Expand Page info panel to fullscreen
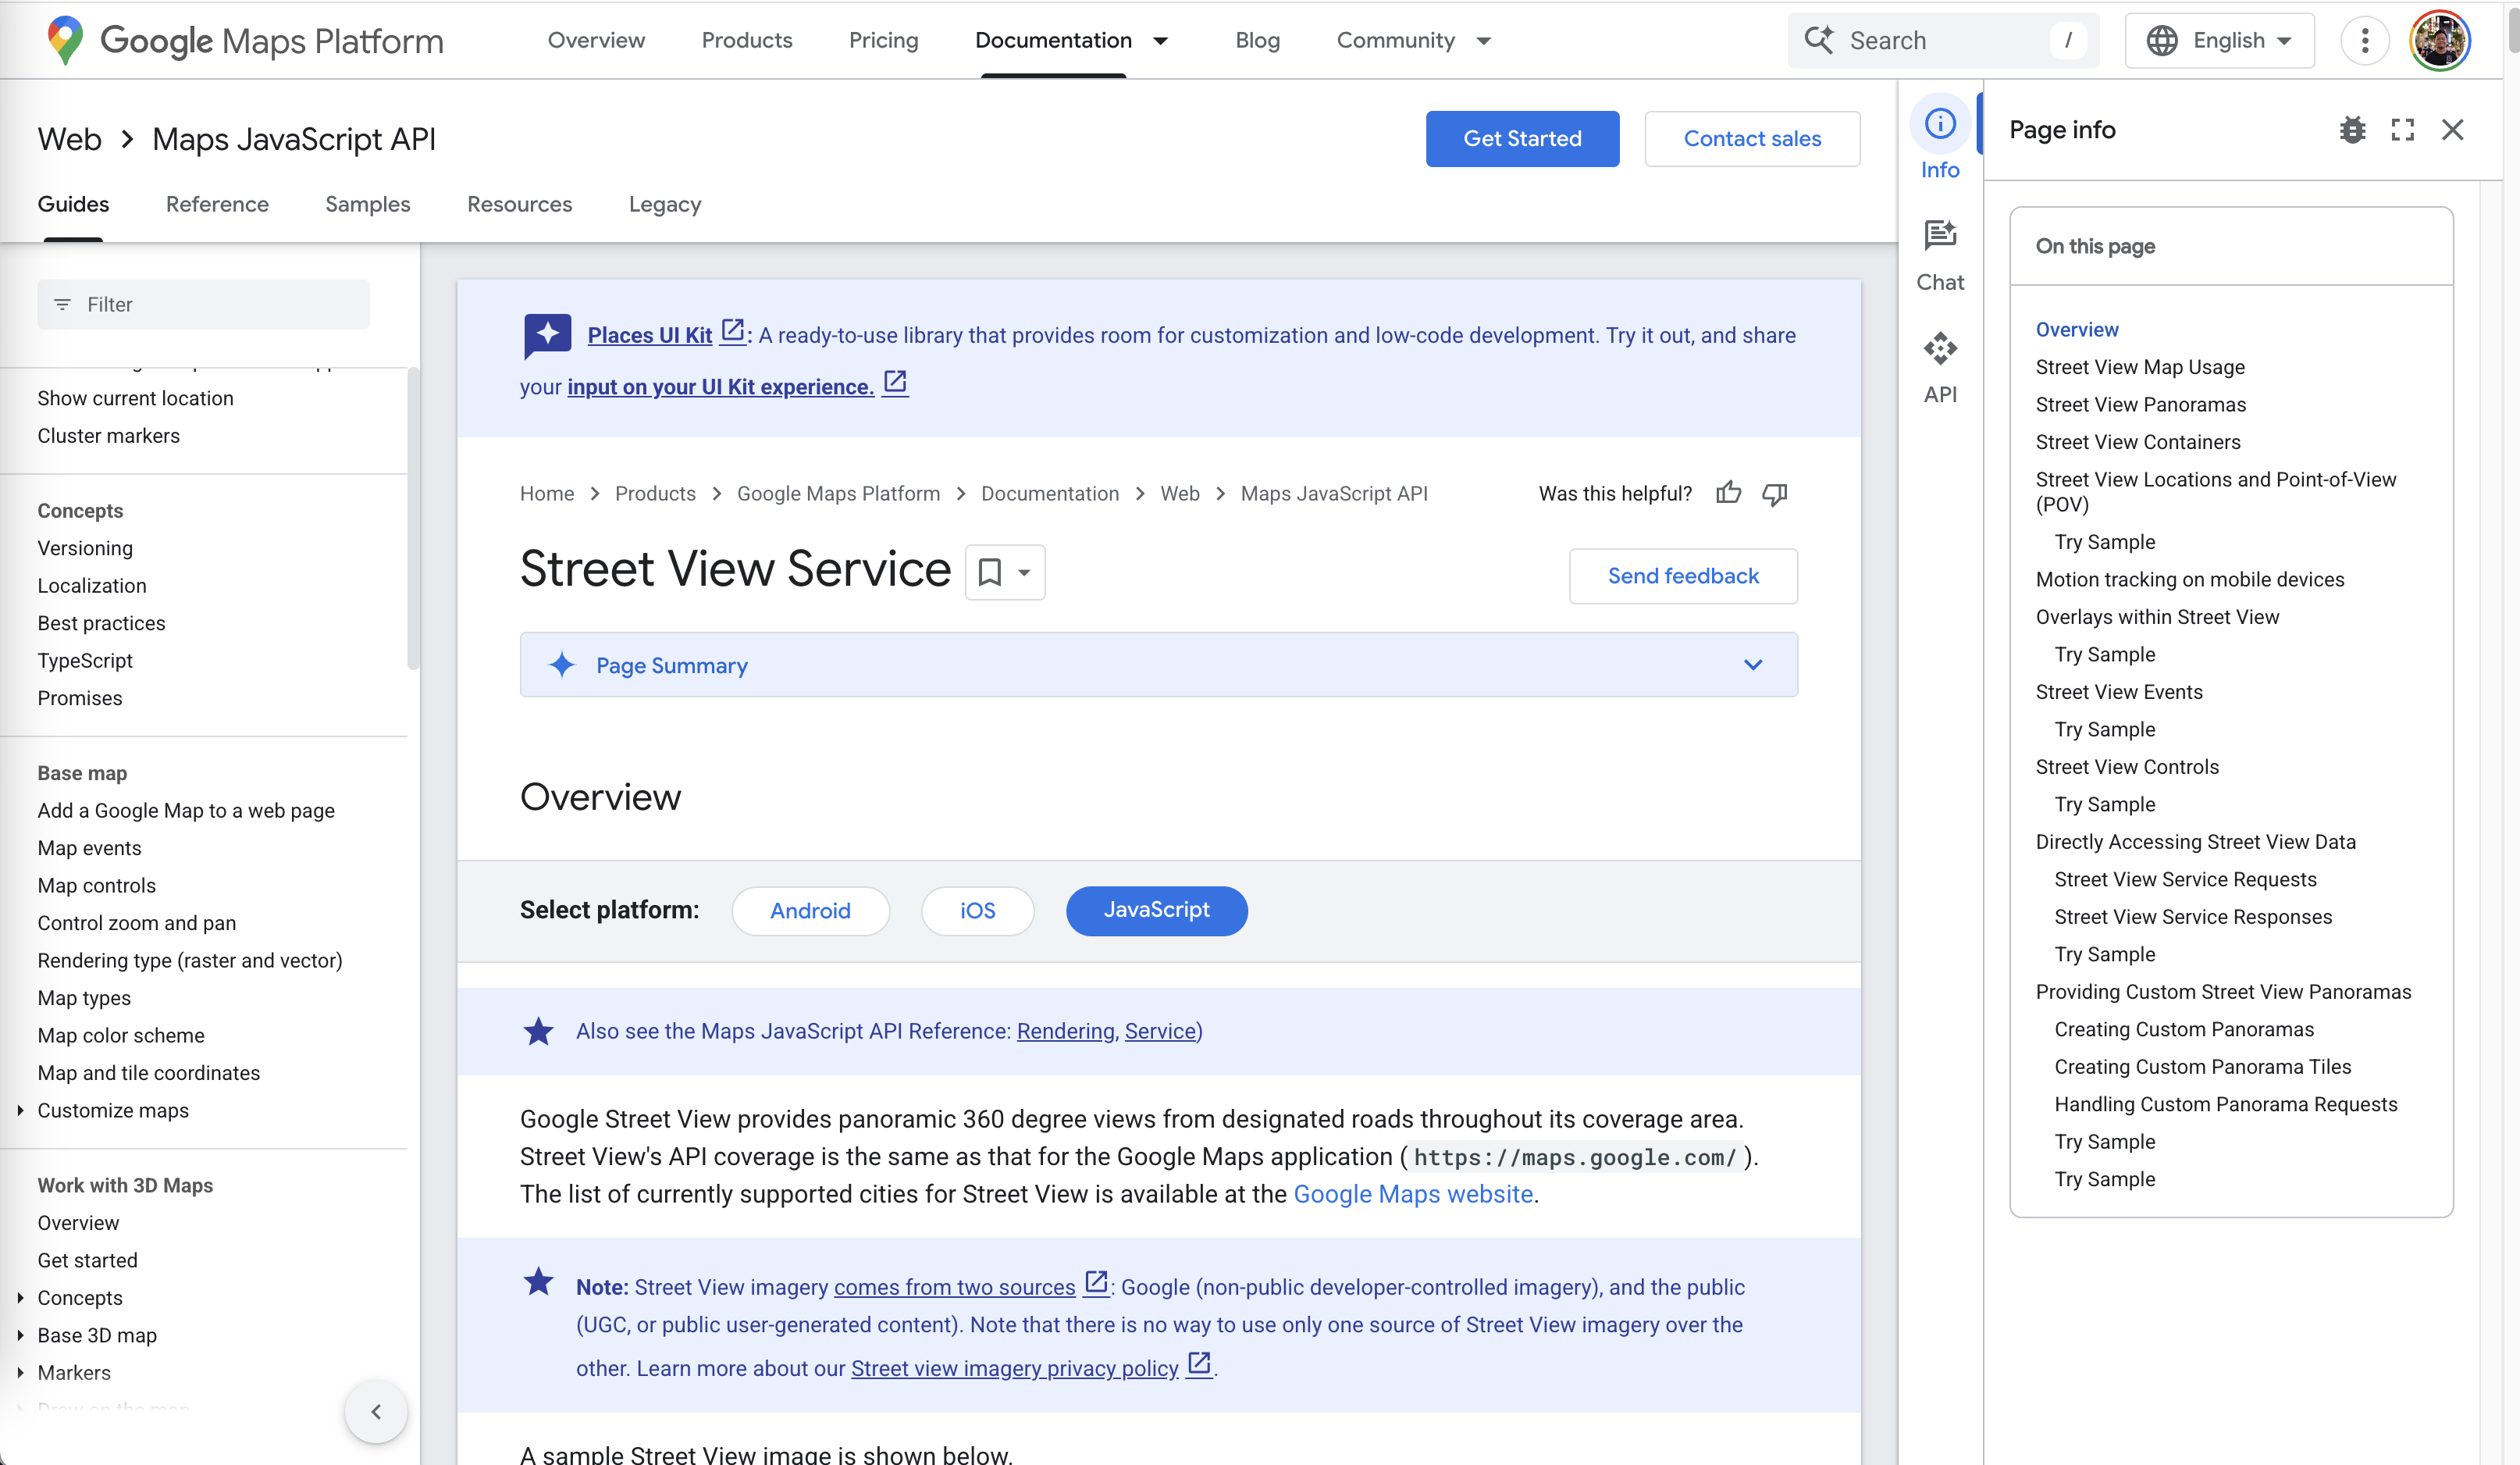 tap(2402, 130)
